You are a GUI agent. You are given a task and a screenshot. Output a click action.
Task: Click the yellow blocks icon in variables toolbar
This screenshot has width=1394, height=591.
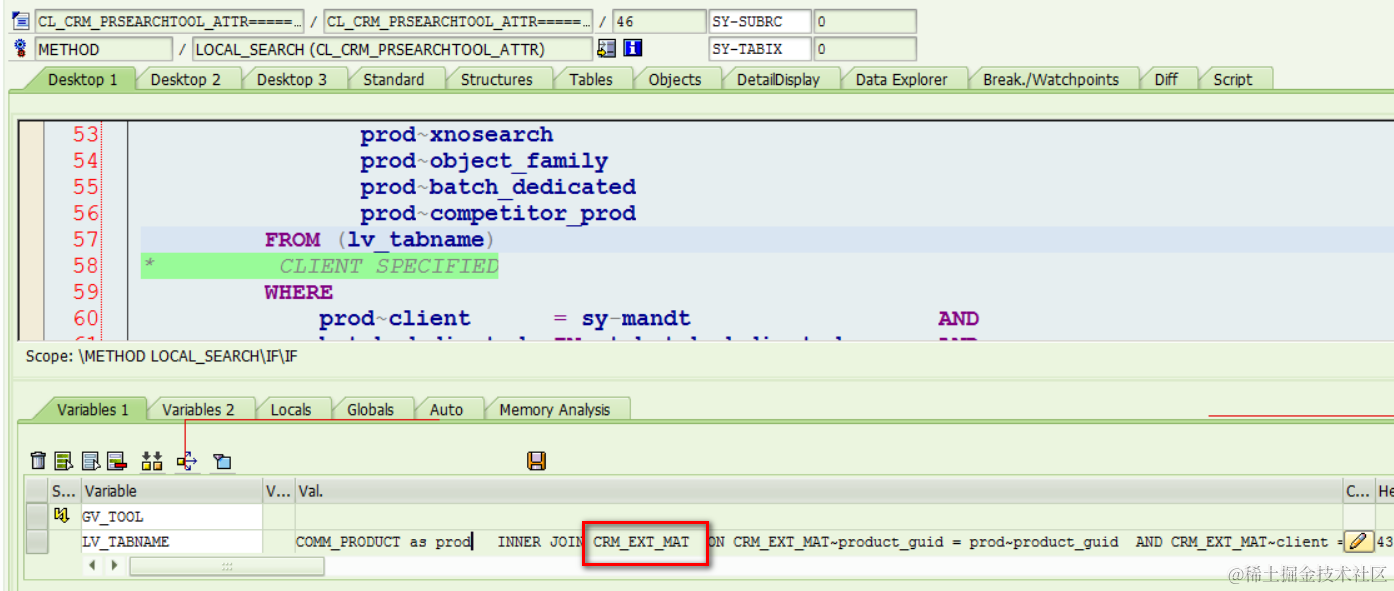point(152,460)
